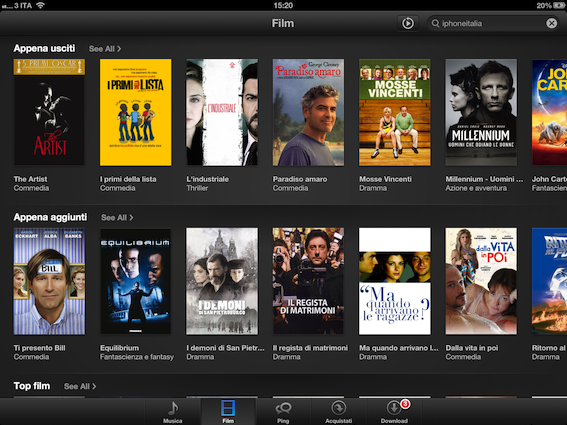The width and height of the screenshot is (567, 425).
Task: Tap the iphoneitalia search field
Action: click(x=493, y=24)
